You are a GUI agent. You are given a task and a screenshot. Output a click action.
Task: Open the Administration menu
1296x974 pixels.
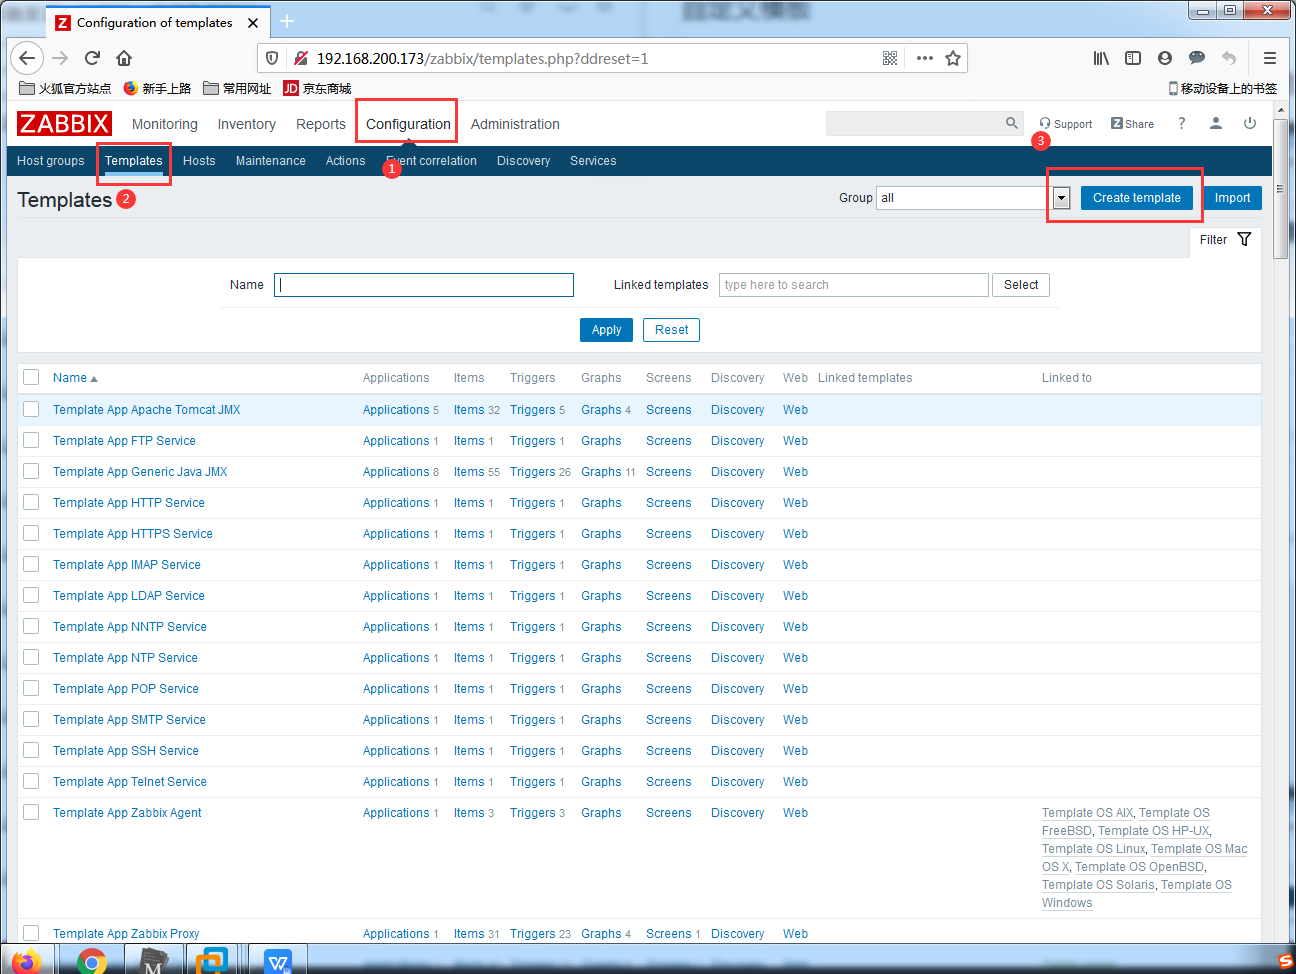[515, 124]
